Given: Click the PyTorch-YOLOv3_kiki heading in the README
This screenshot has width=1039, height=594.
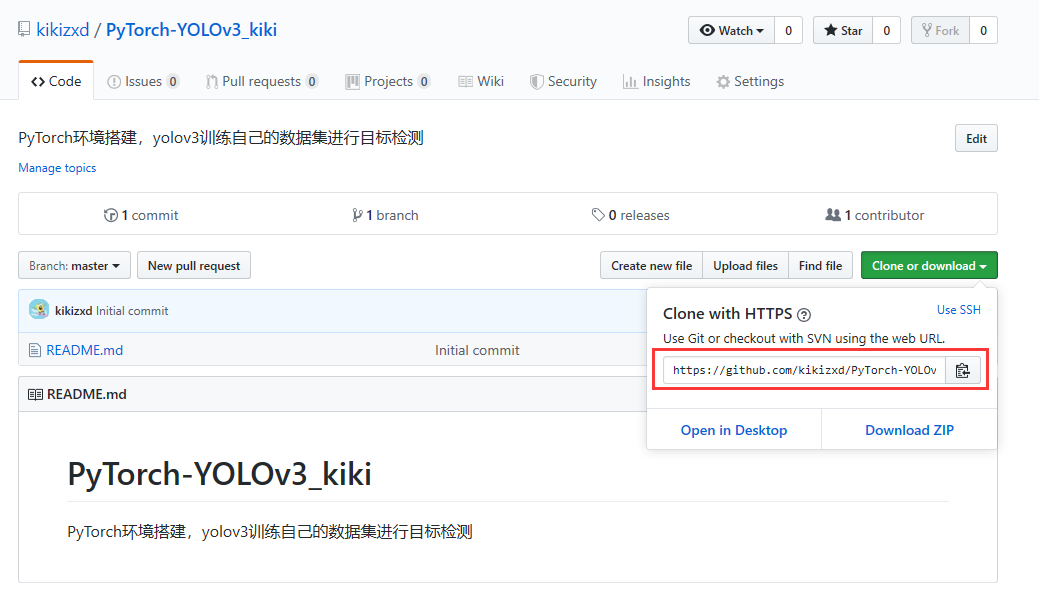Looking at the screenshot, I should coord(219,474).
